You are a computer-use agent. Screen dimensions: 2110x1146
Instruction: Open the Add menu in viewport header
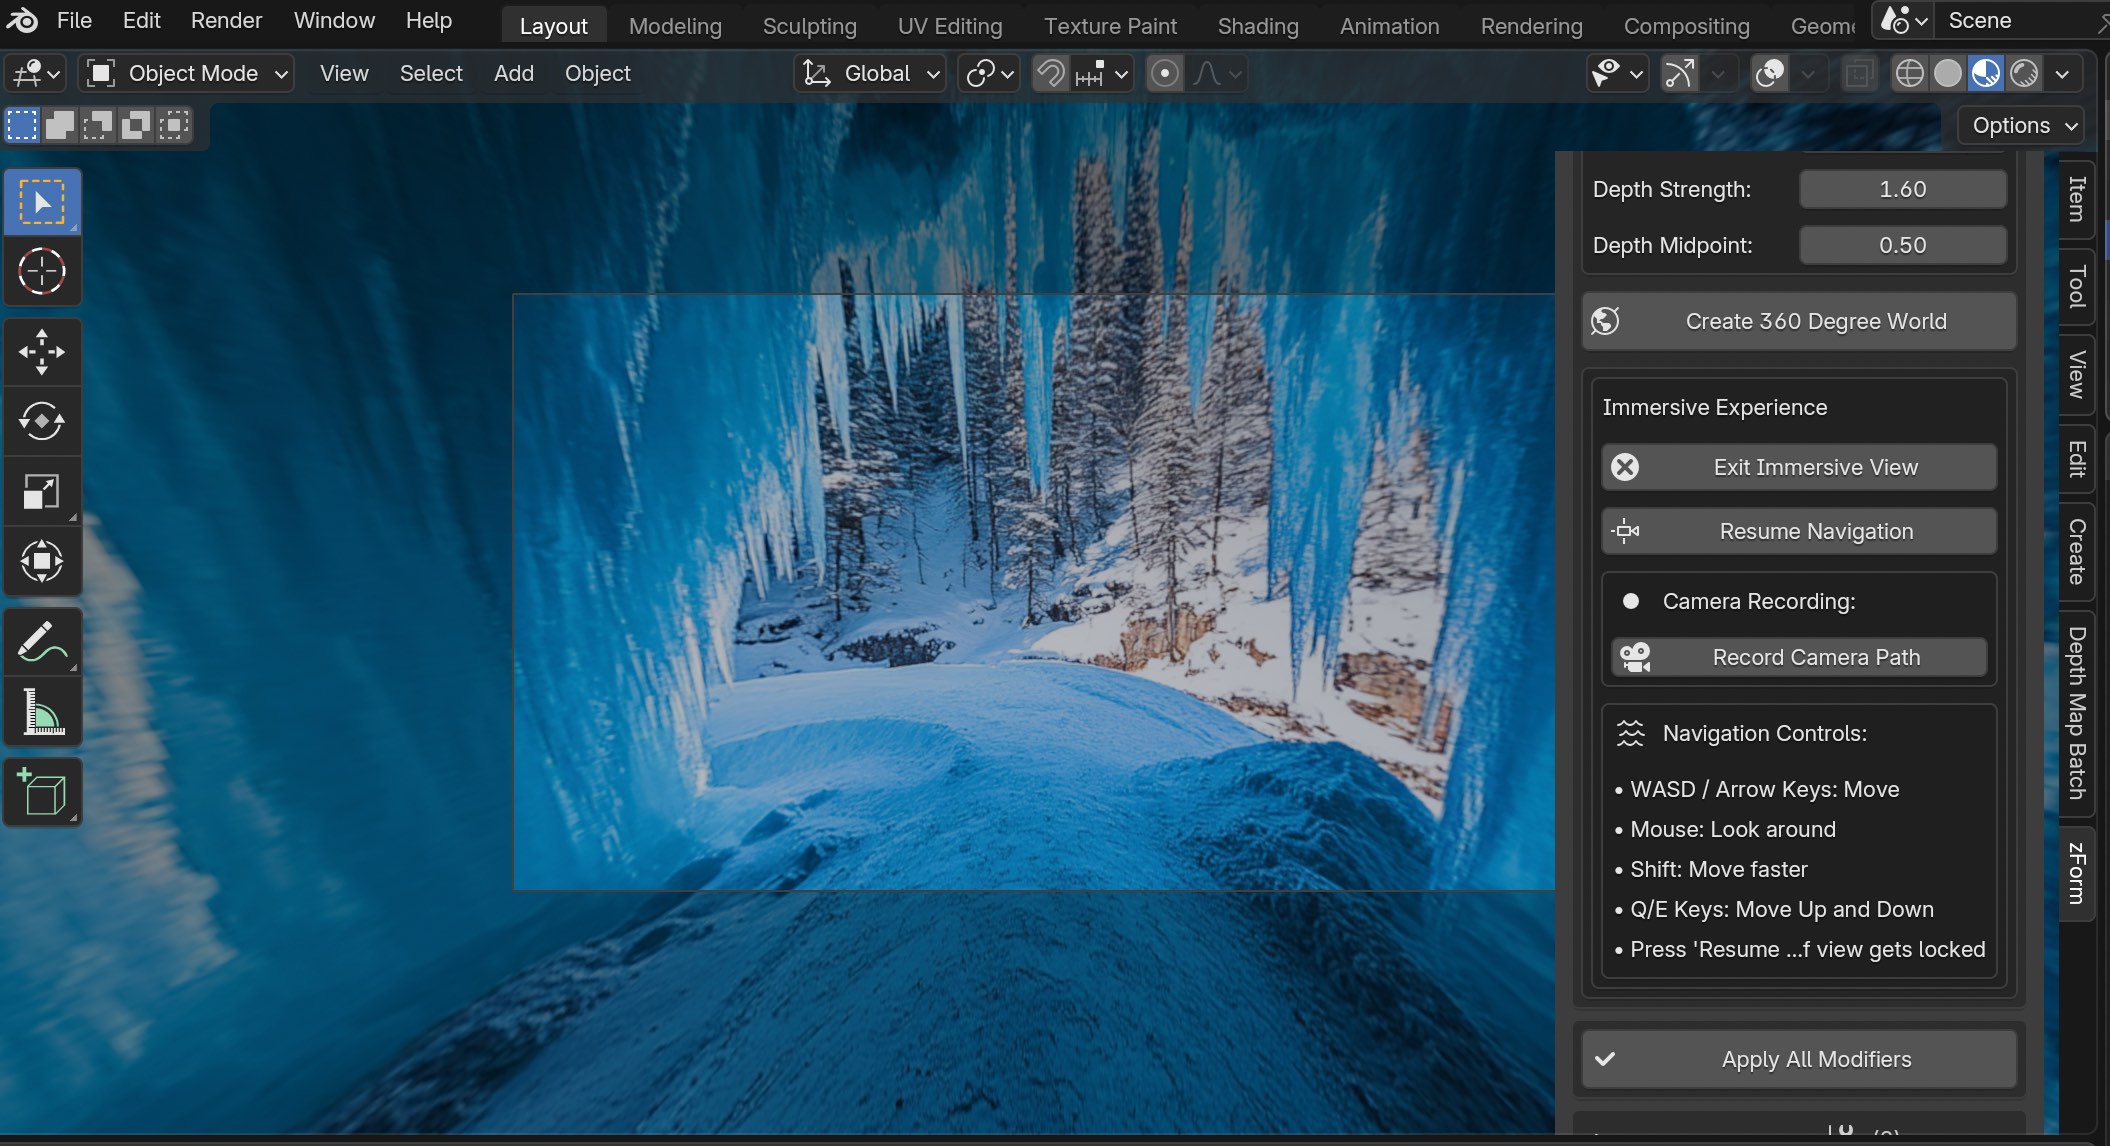click(514, 73)
